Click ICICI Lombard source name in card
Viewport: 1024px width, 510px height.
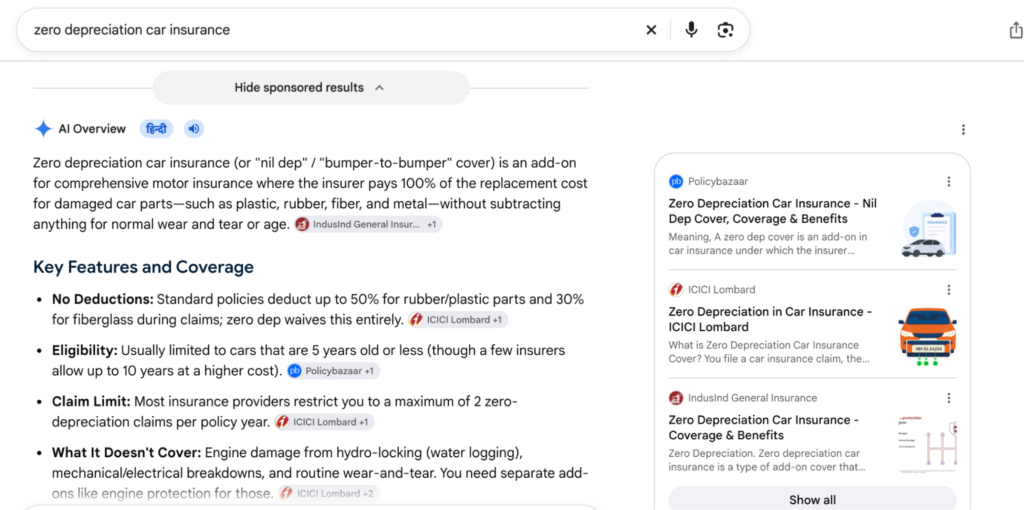click(722, 289)
